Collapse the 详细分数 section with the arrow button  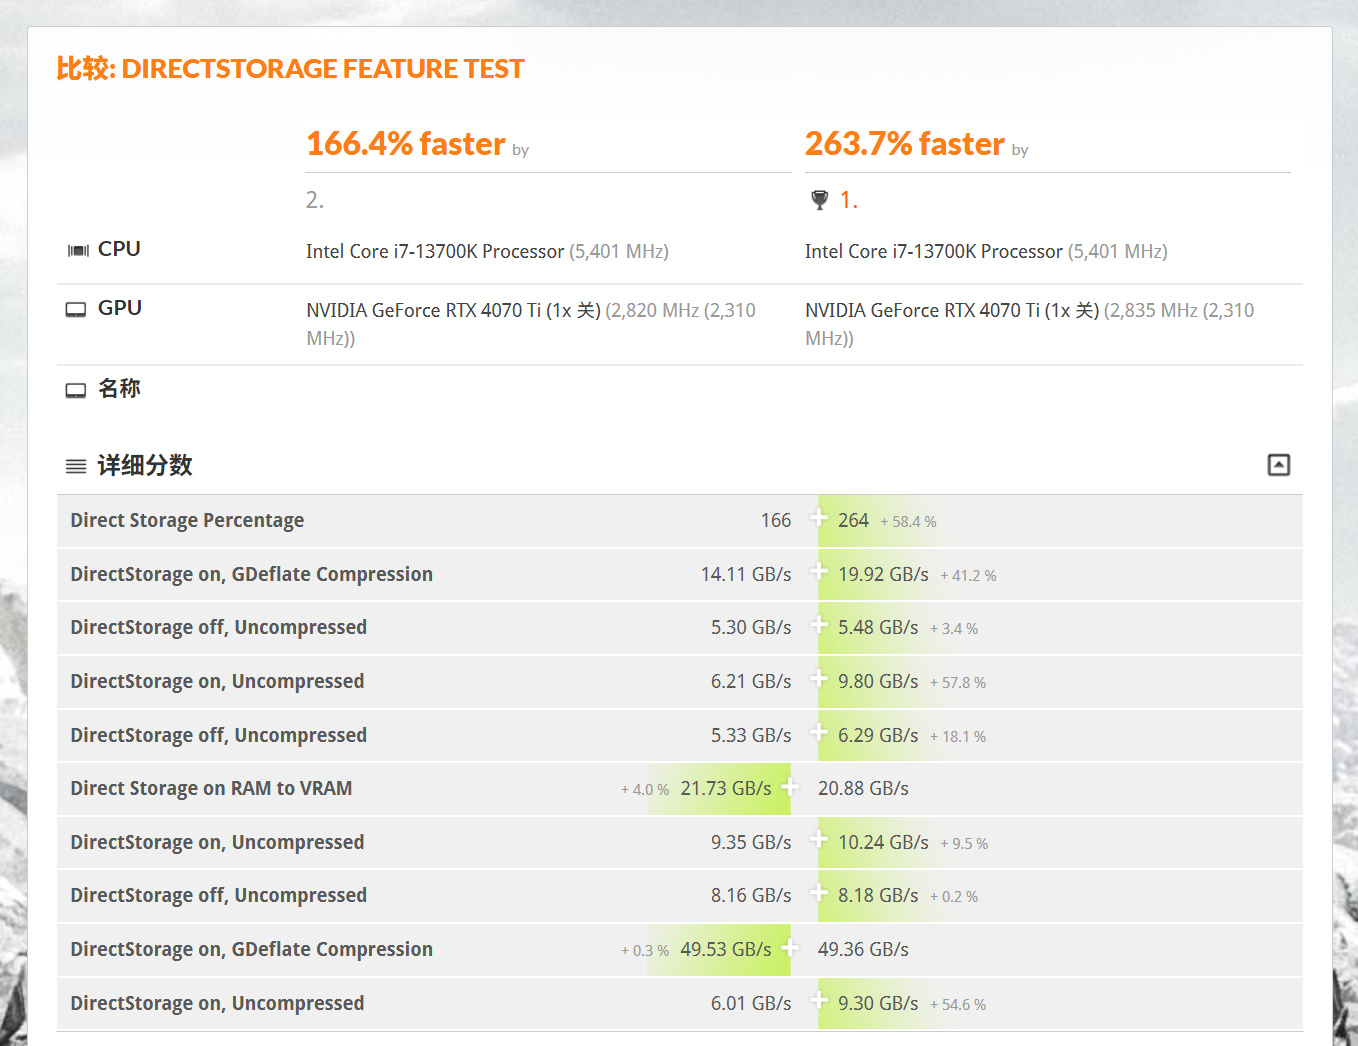point(1278,465)
